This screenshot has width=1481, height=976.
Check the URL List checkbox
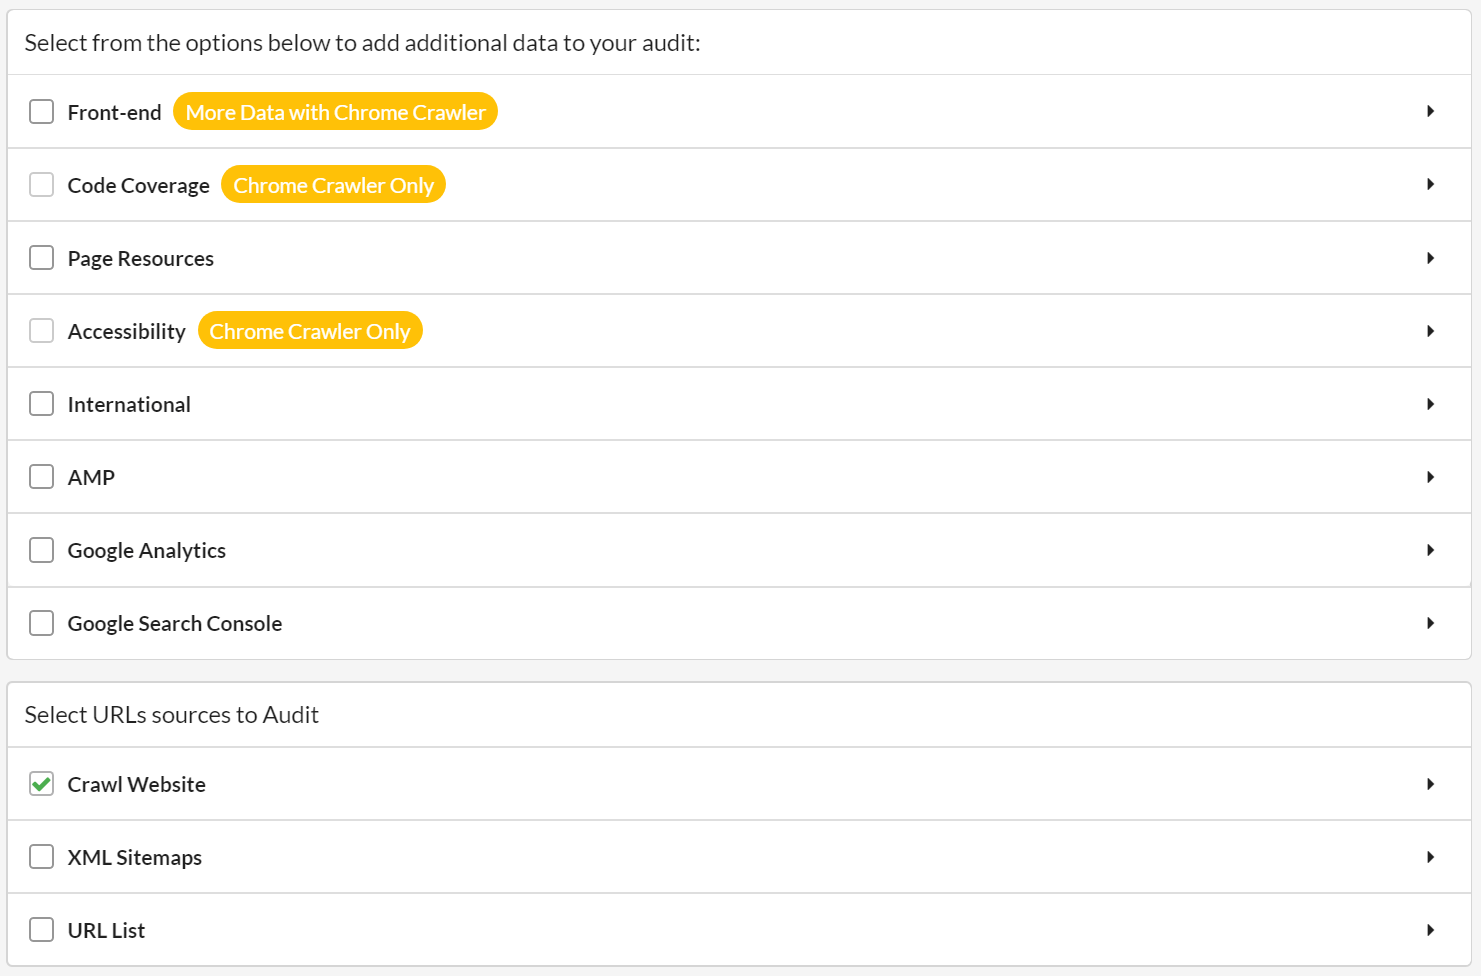pyautogui.click(x=41, y=929)
